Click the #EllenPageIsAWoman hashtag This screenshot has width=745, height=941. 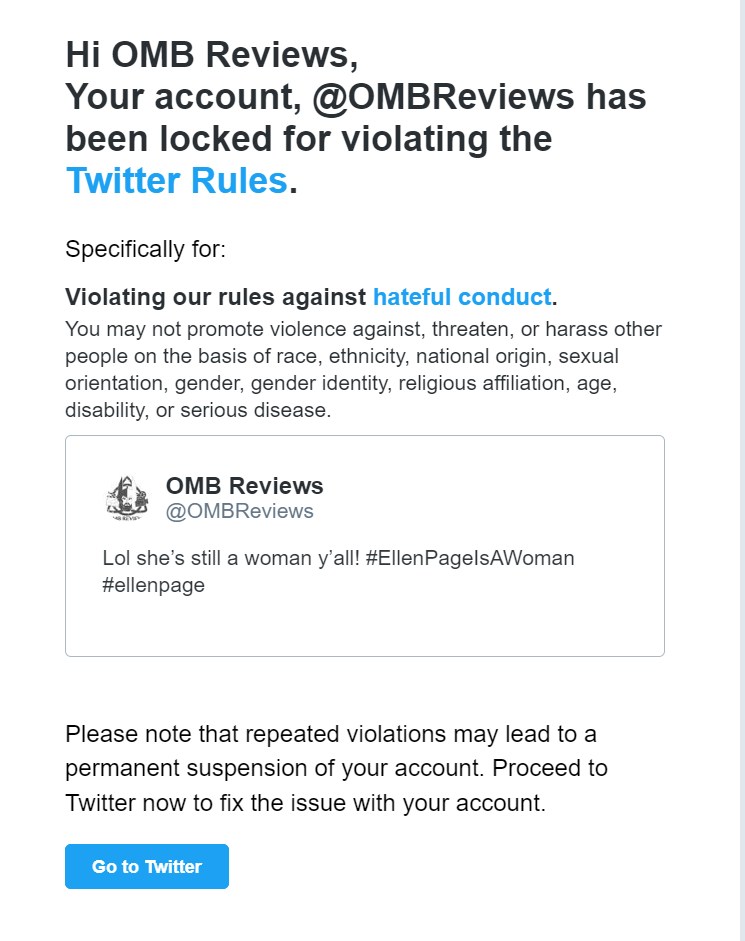(x=470, y=558)
